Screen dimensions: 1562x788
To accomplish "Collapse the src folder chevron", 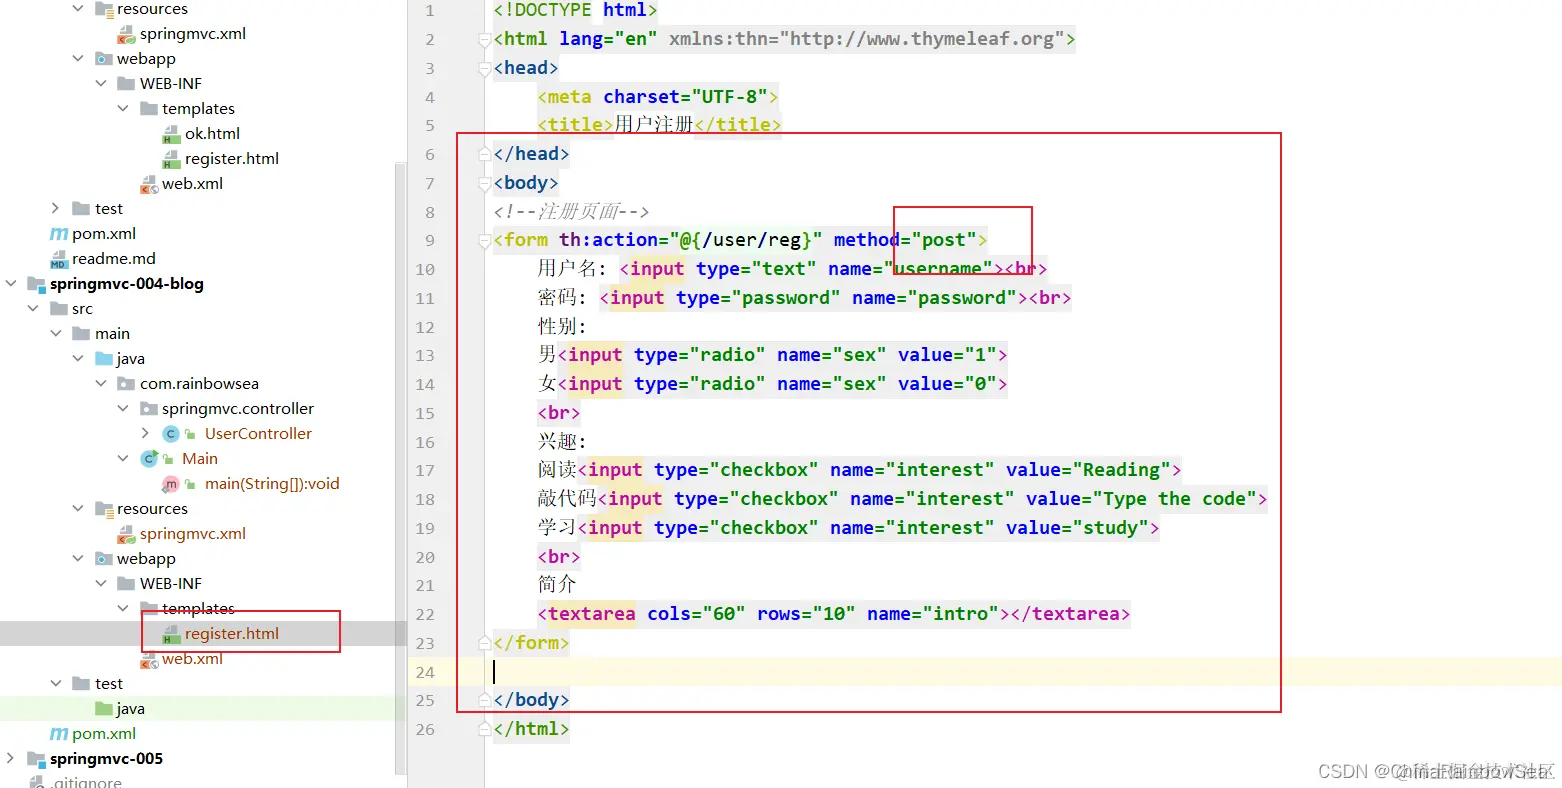I will 33,309.
